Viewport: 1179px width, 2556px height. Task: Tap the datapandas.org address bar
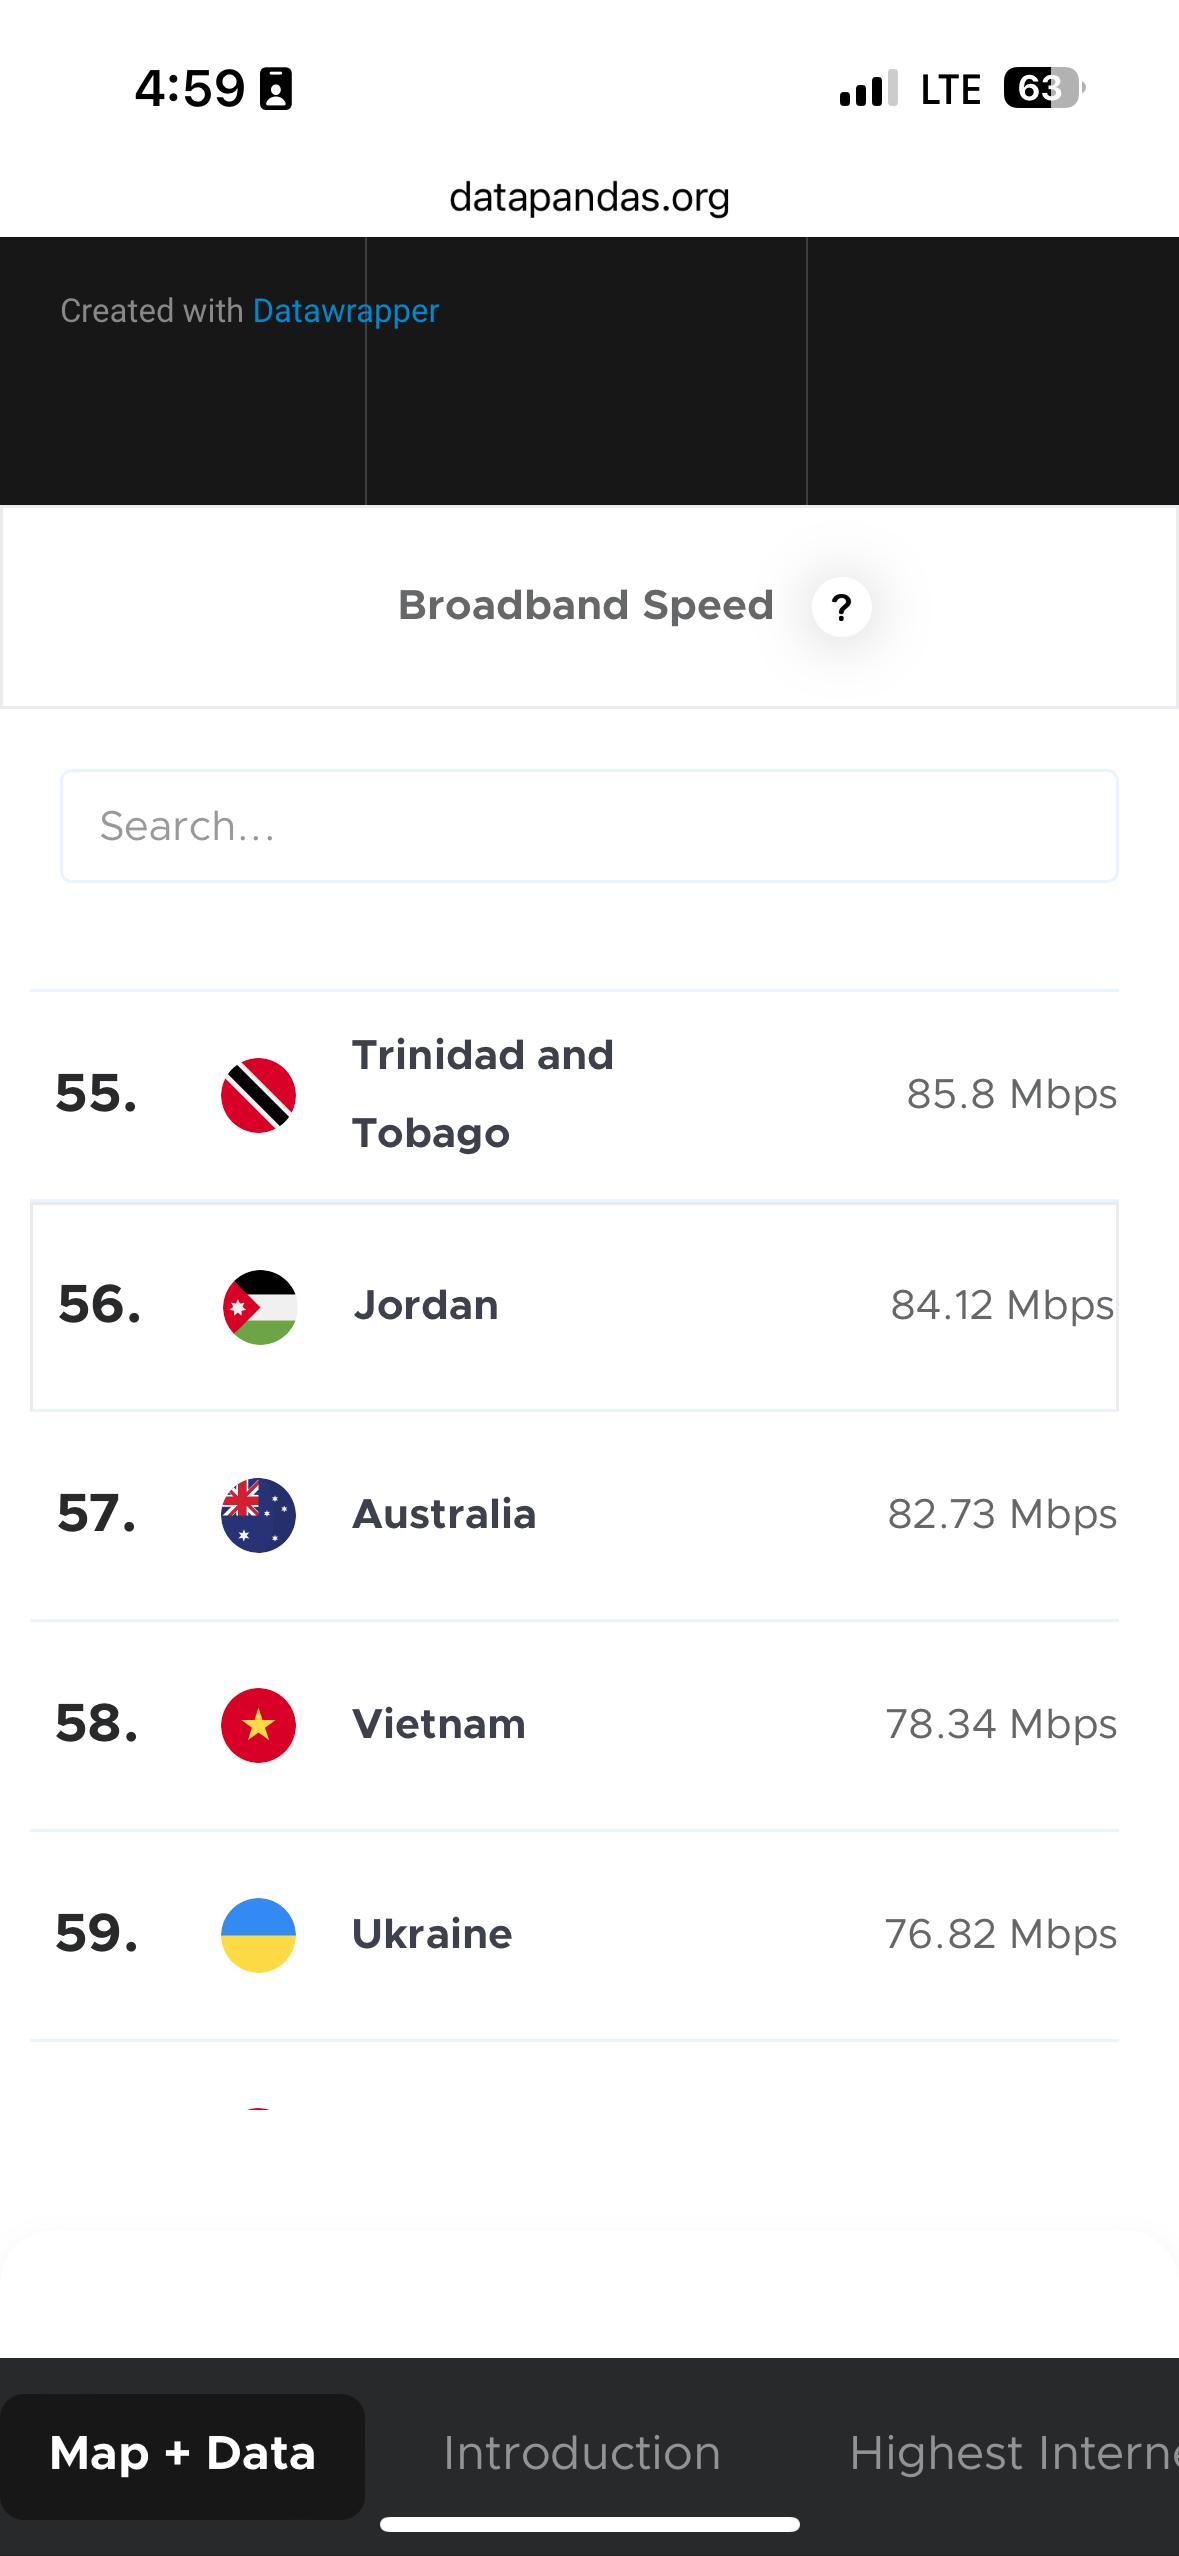coord(589,197)
